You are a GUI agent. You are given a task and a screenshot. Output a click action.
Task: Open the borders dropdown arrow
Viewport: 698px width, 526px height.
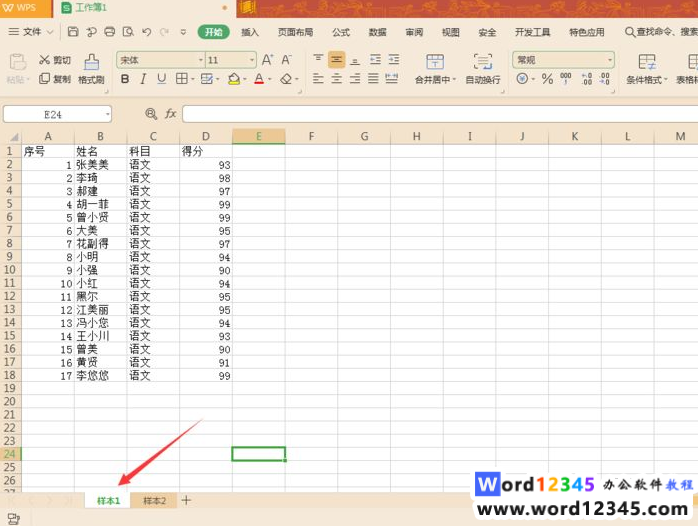pyautogui.click(x=193, y=80)
